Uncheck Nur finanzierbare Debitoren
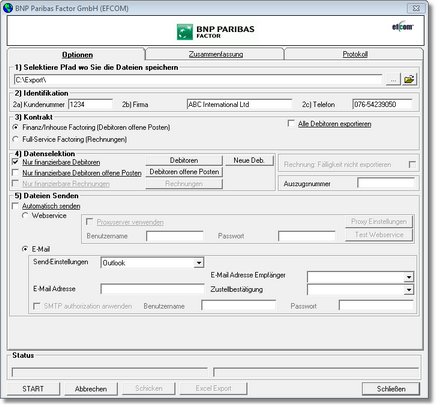This screenshot has height=406, width=436. (x=15, y=162)
